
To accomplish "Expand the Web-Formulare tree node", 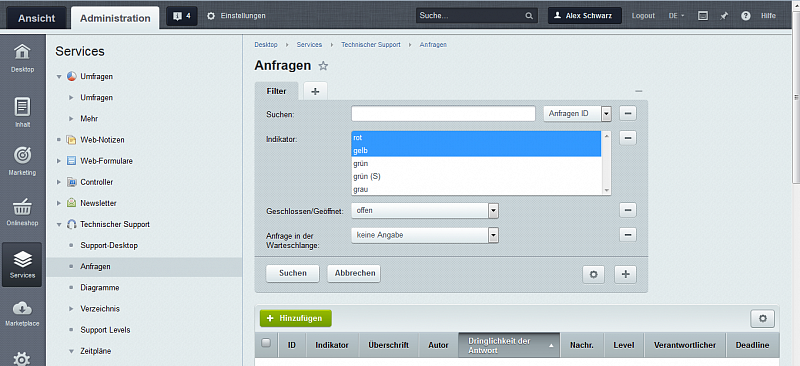I will coord(59,161).
